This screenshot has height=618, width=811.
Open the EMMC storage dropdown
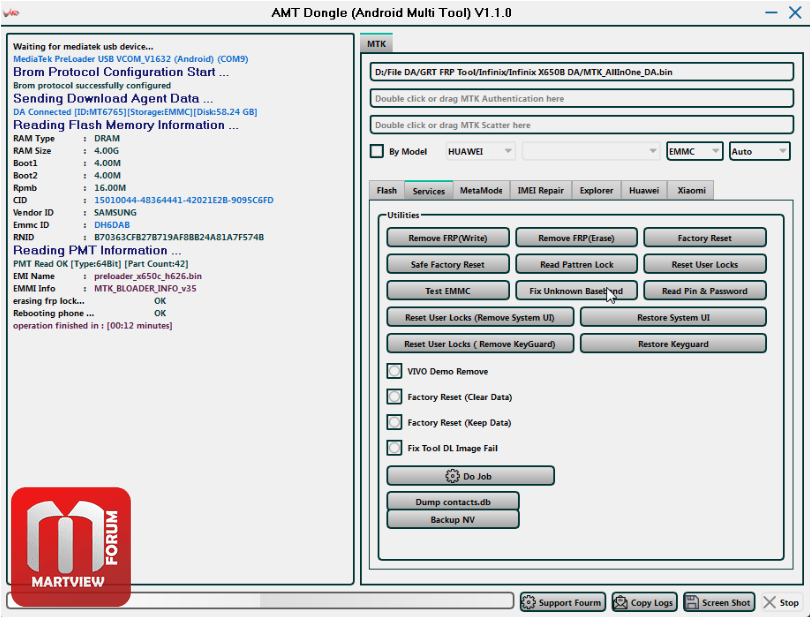[695, 152]
